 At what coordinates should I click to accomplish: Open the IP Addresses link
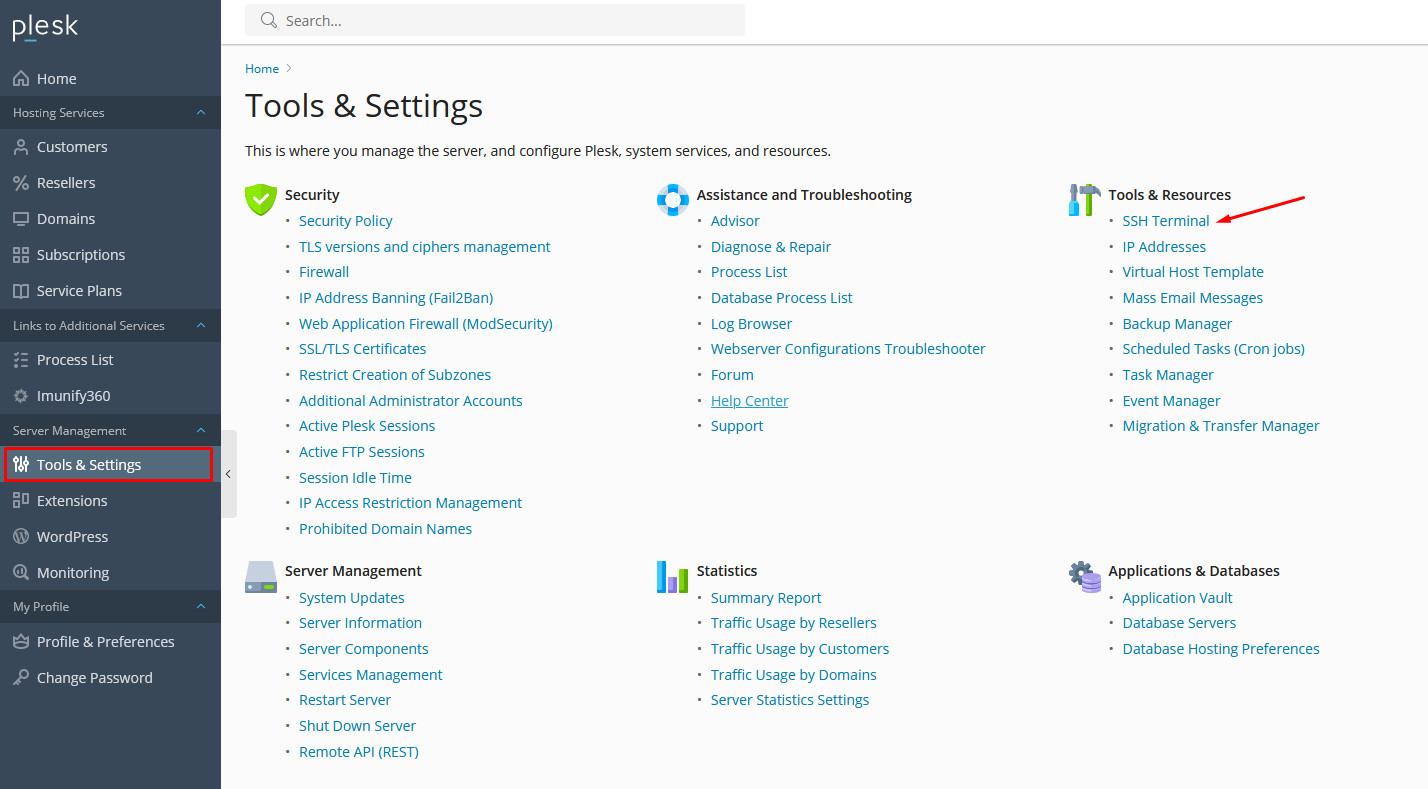tap(1164, 246)
